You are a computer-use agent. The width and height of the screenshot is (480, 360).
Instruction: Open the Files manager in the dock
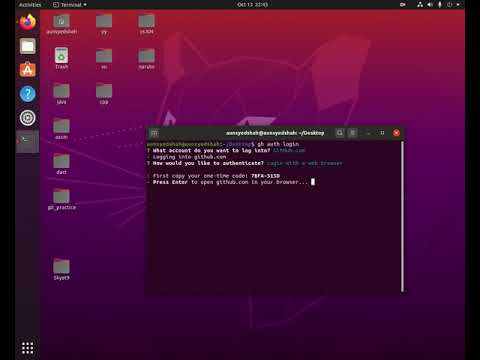(x=28, y=46)
